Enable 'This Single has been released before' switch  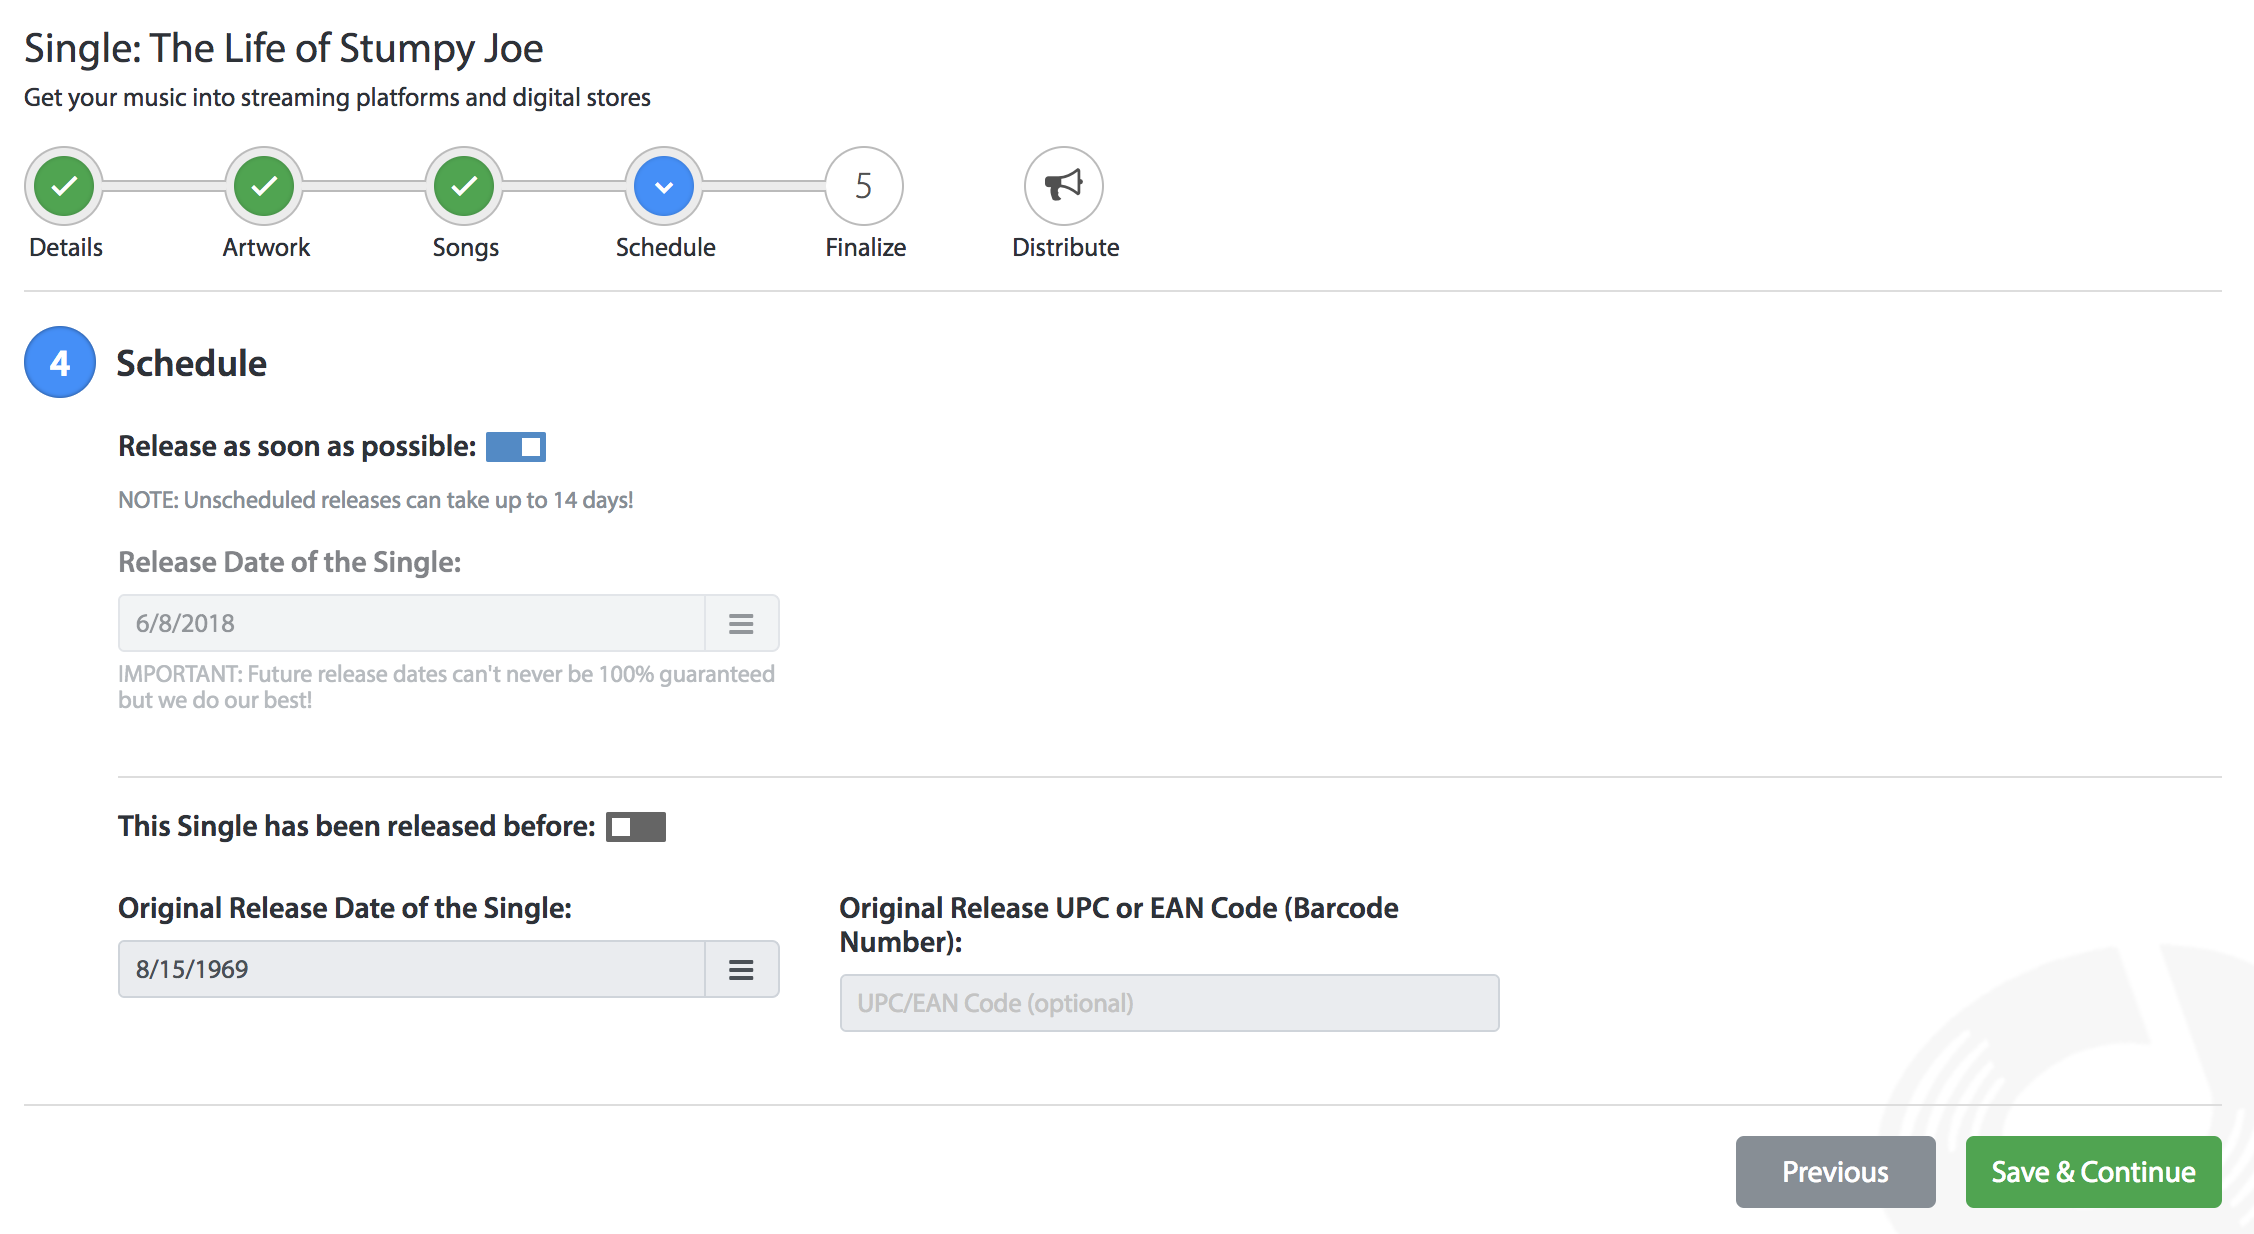pyautogui.click(x=636, y=827)
